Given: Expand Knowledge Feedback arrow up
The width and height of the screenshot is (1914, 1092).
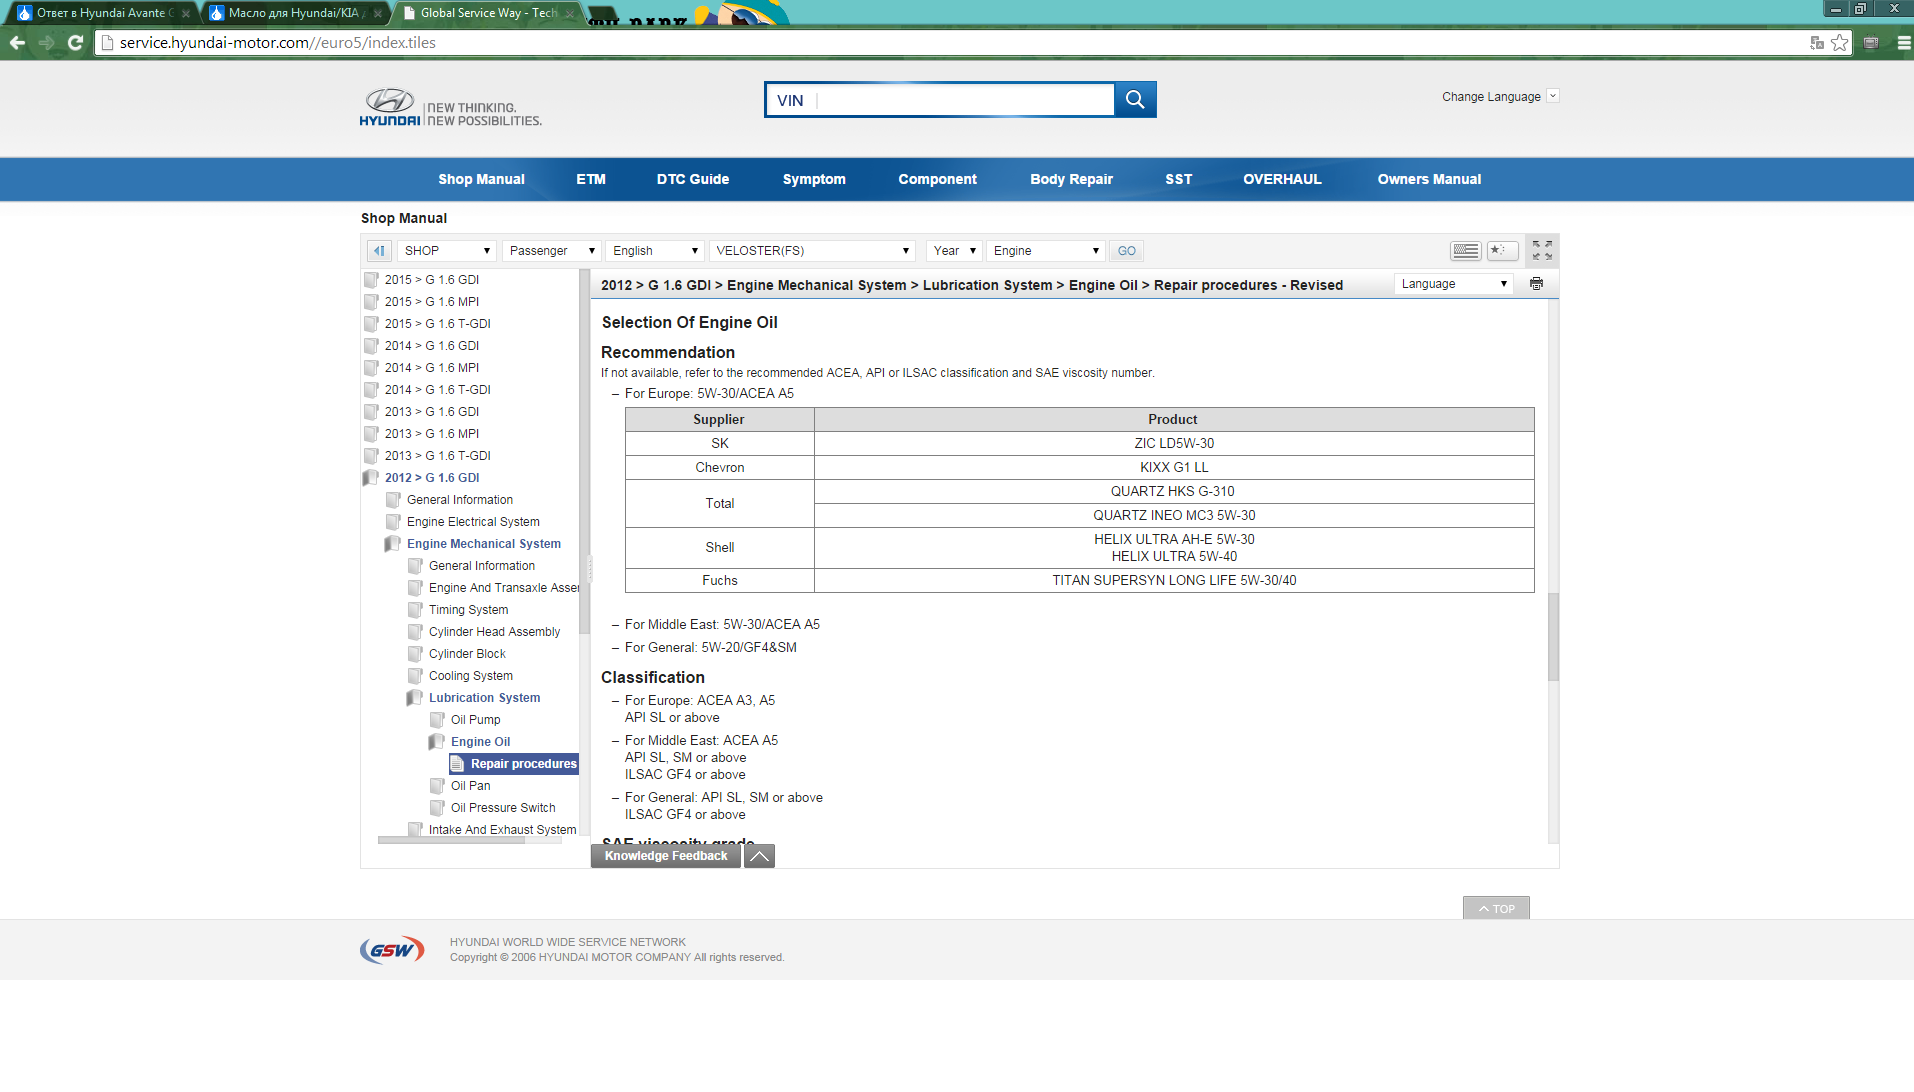Looking at the screenshot, I should pos(759,856).
